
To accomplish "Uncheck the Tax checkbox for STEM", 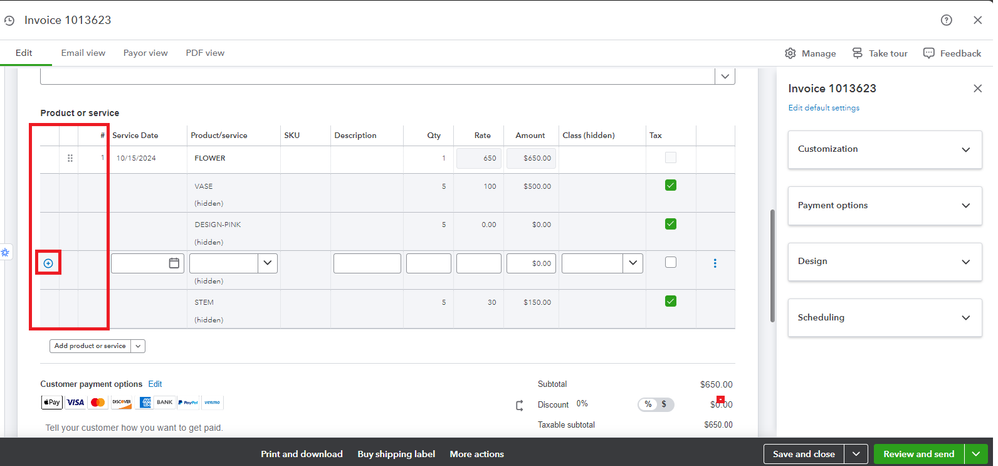I will tap(670, 301).
